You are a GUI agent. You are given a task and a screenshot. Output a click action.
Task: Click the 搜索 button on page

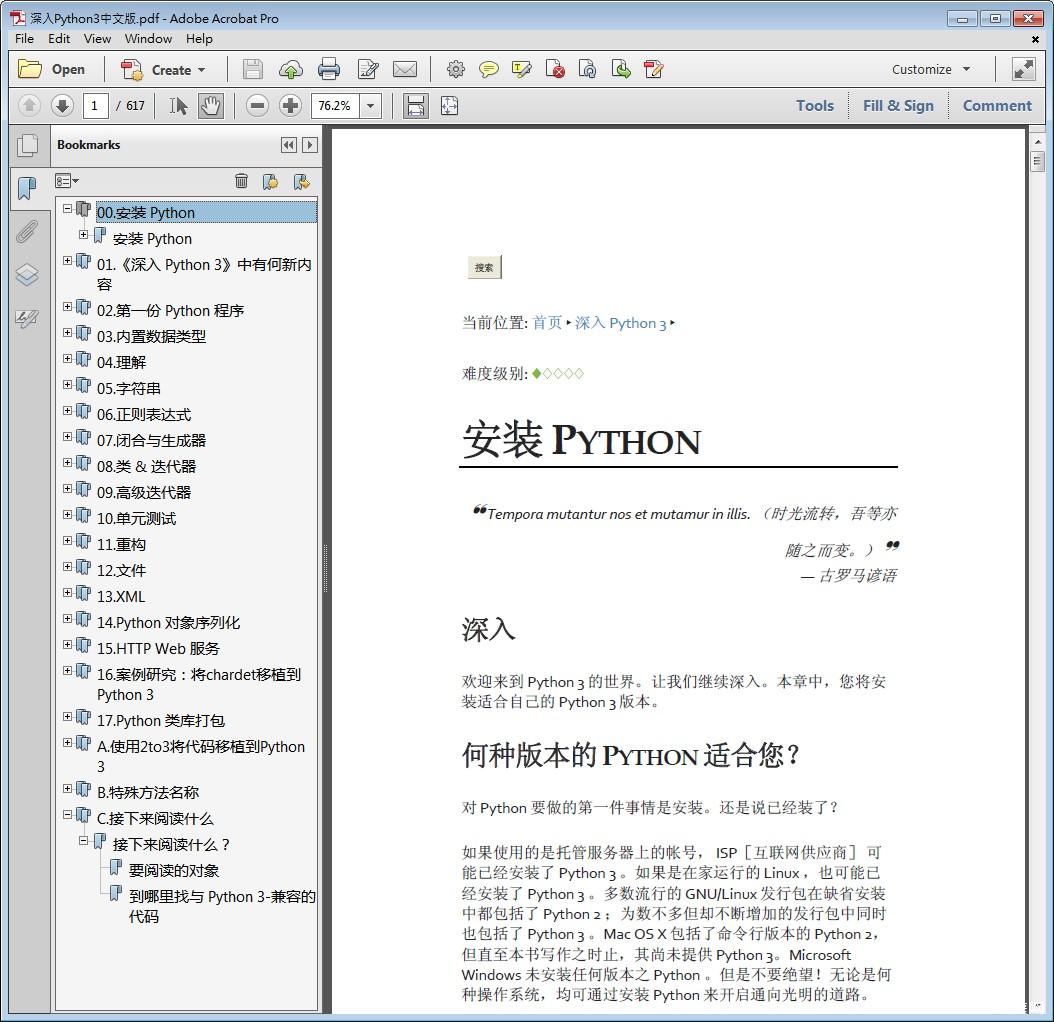(x=484, y=267)
